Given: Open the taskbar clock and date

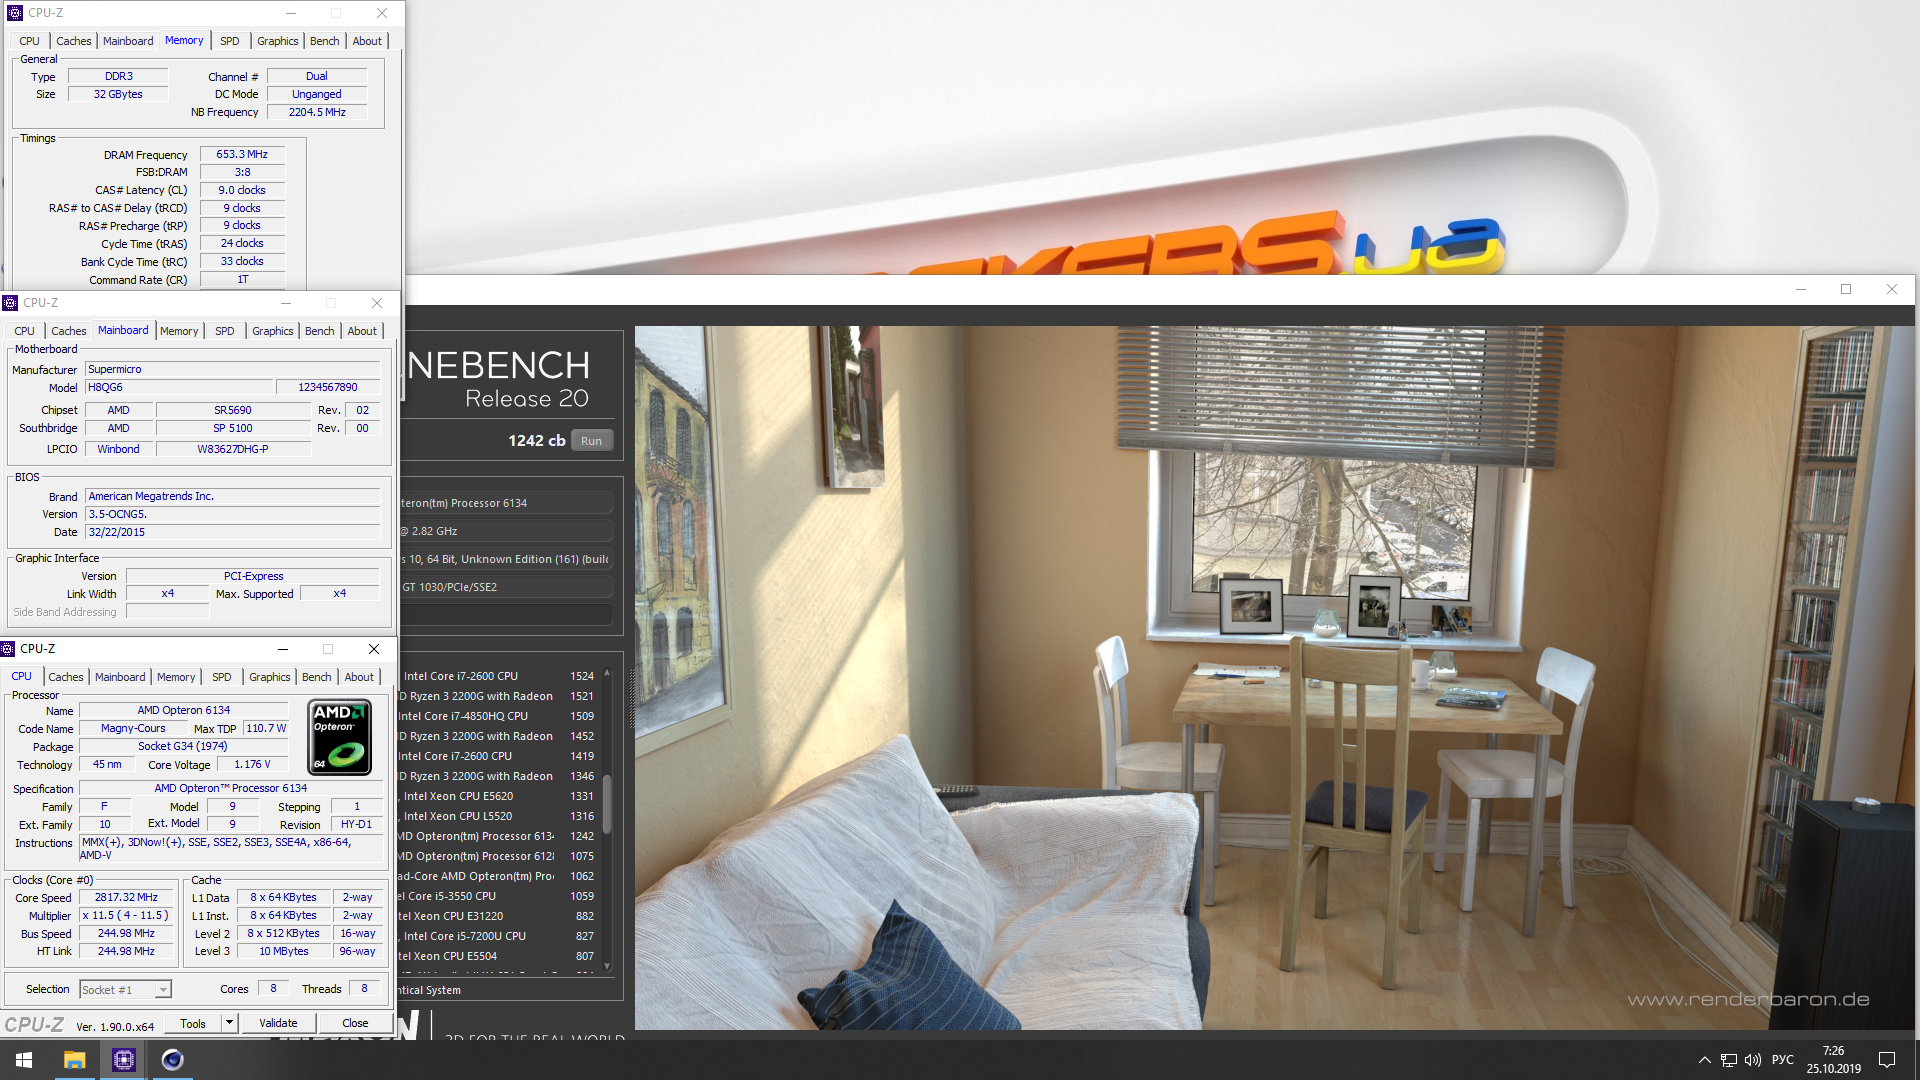Looking at the screenshot, I should tap(1833, 1060).
